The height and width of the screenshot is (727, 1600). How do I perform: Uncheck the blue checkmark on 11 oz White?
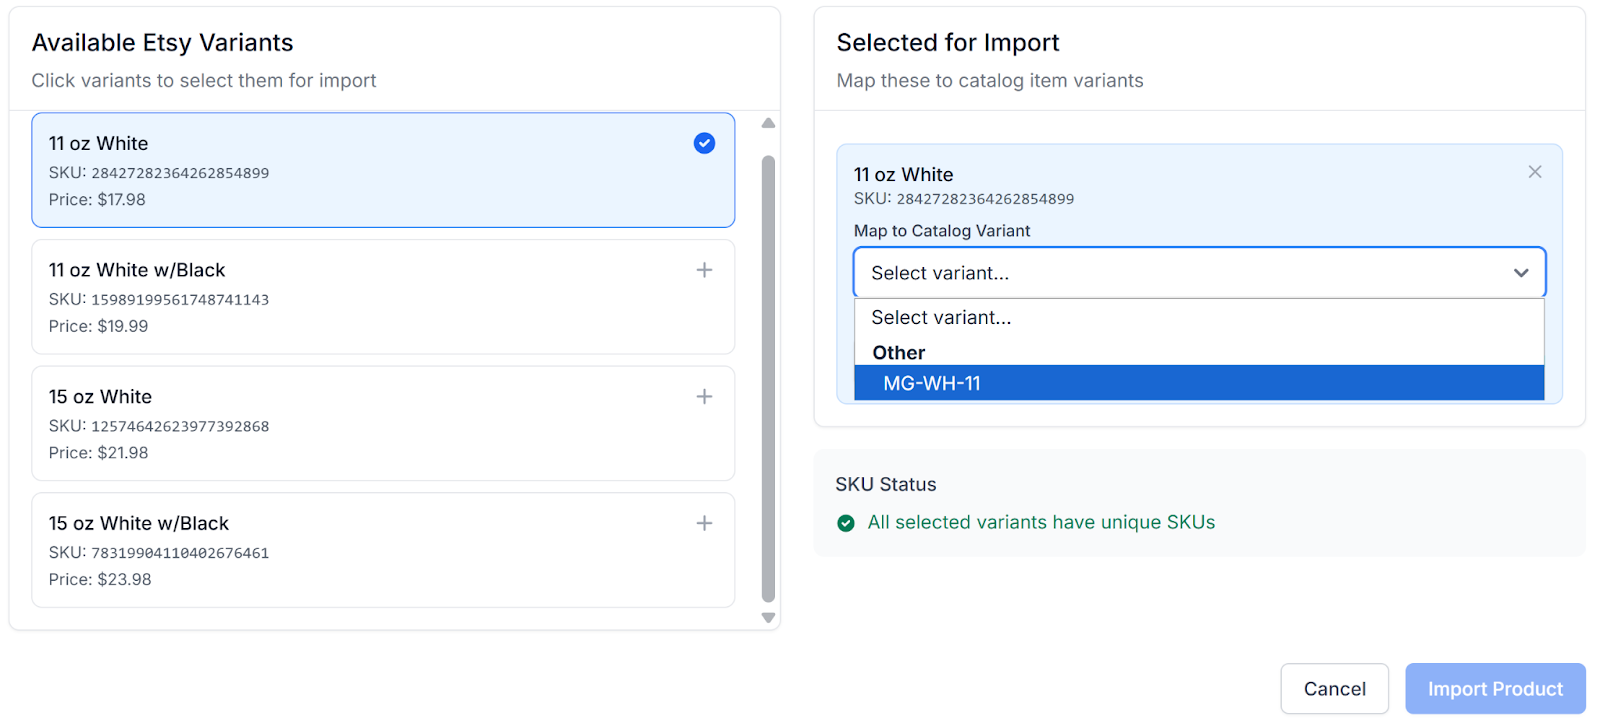[x=704, y=143]
